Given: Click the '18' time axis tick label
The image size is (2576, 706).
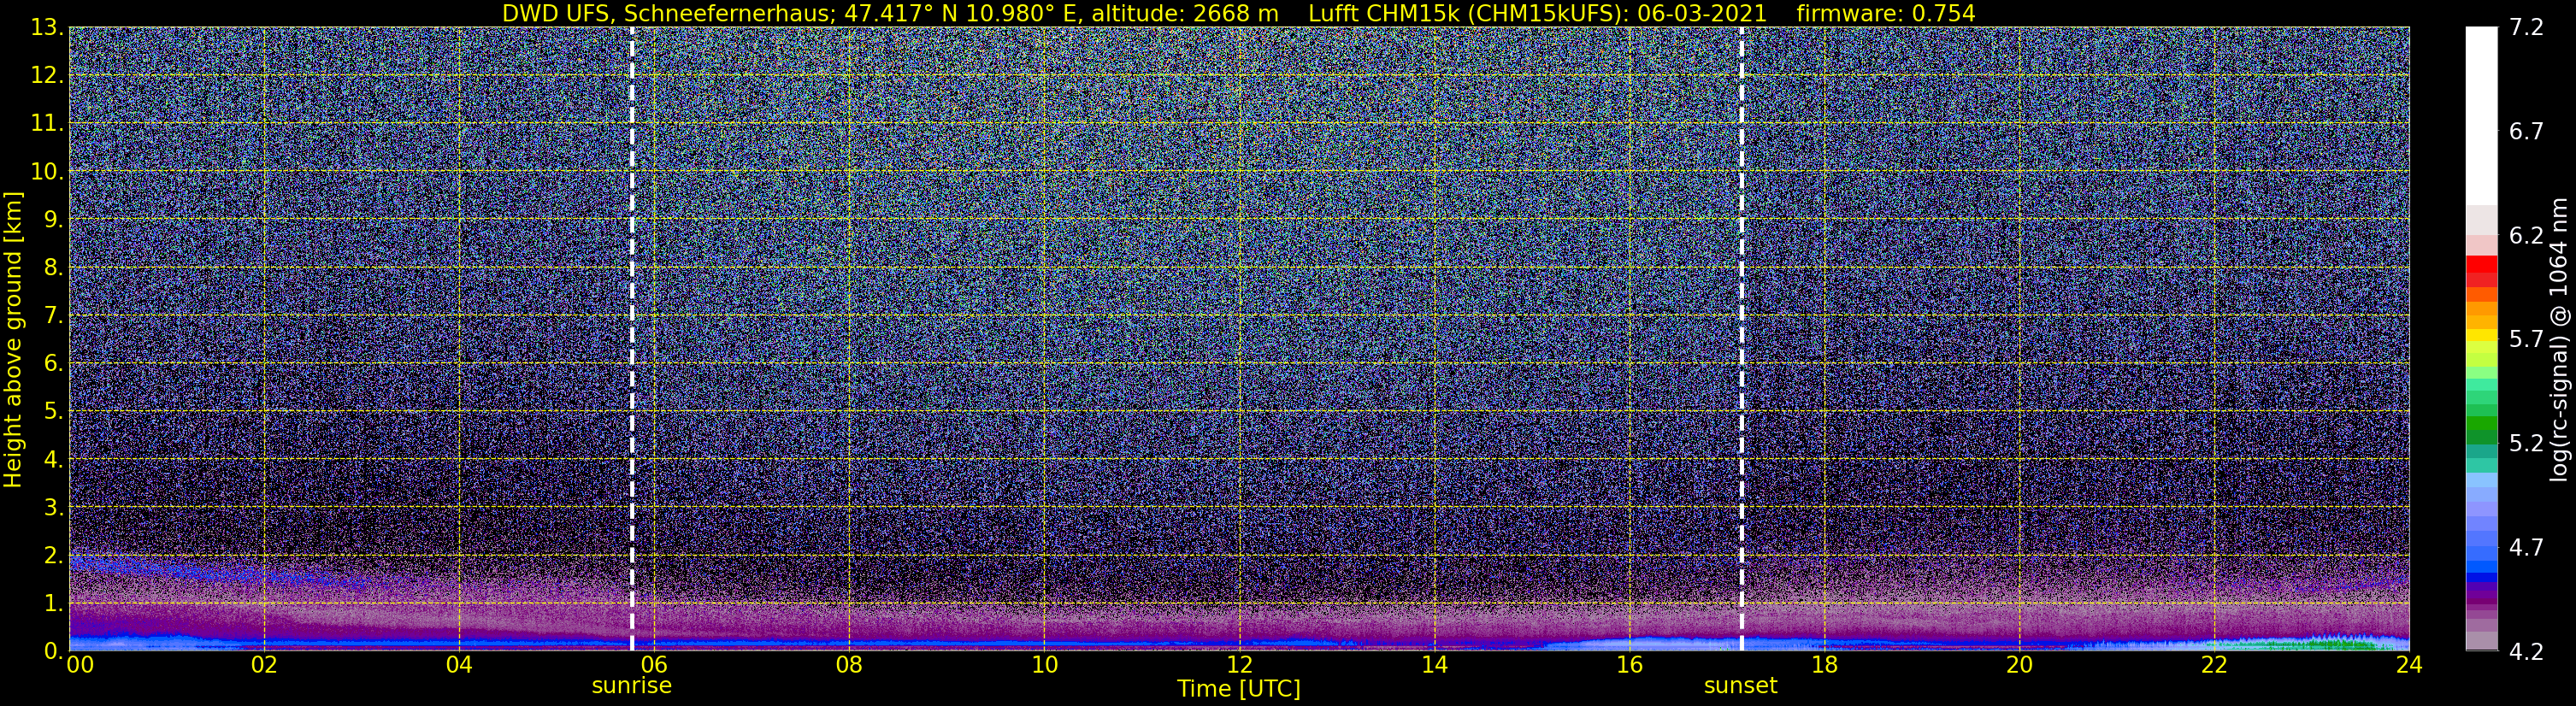Looking at the screenshot, I should (1824, 665).
